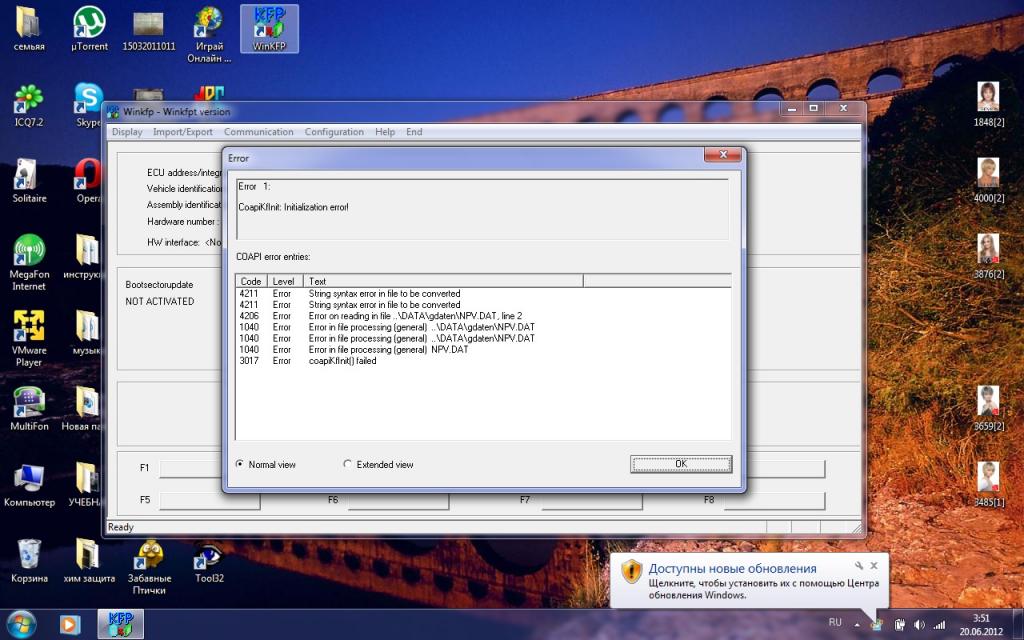Select the Normal view radio button
This screenshot has height=640, width=1024.
[240, 464]
